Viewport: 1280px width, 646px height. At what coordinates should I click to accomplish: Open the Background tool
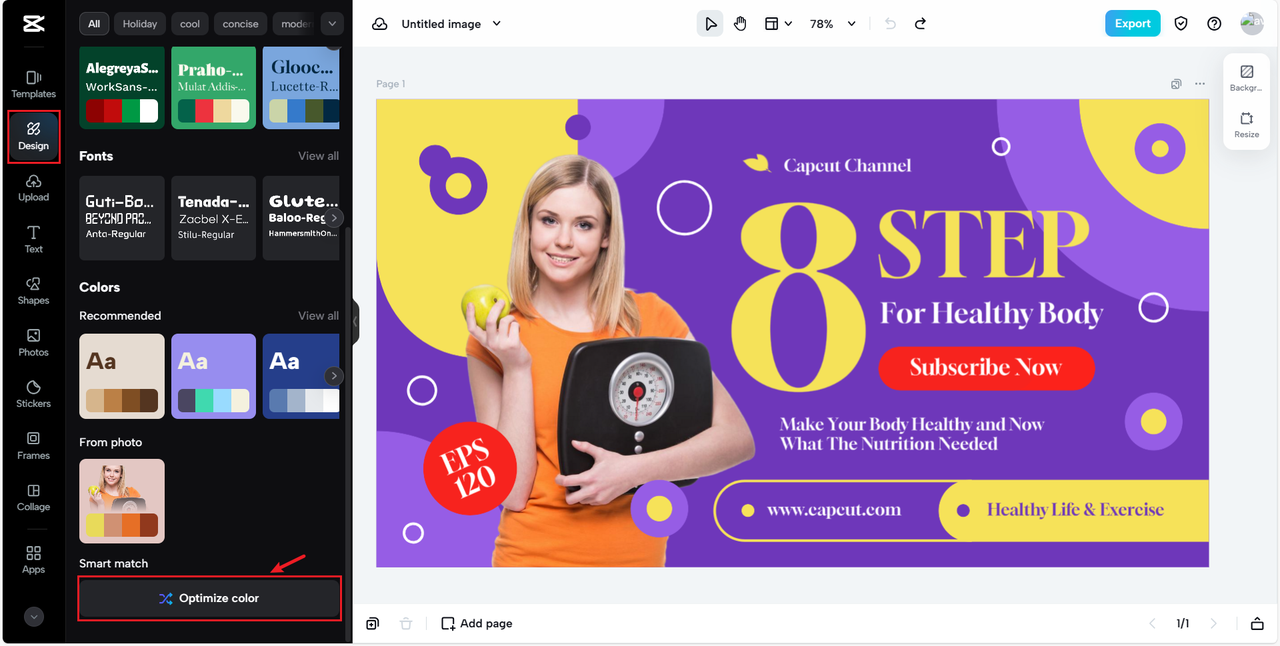click(1246, 79)
